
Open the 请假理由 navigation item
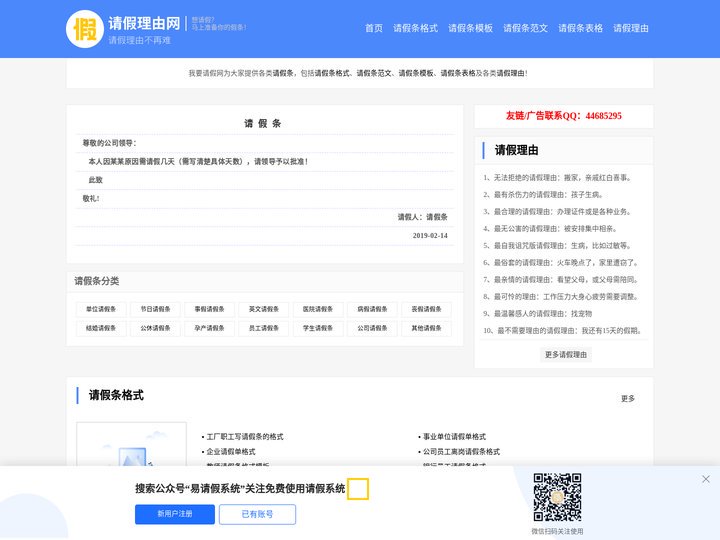tap(631, 28)
